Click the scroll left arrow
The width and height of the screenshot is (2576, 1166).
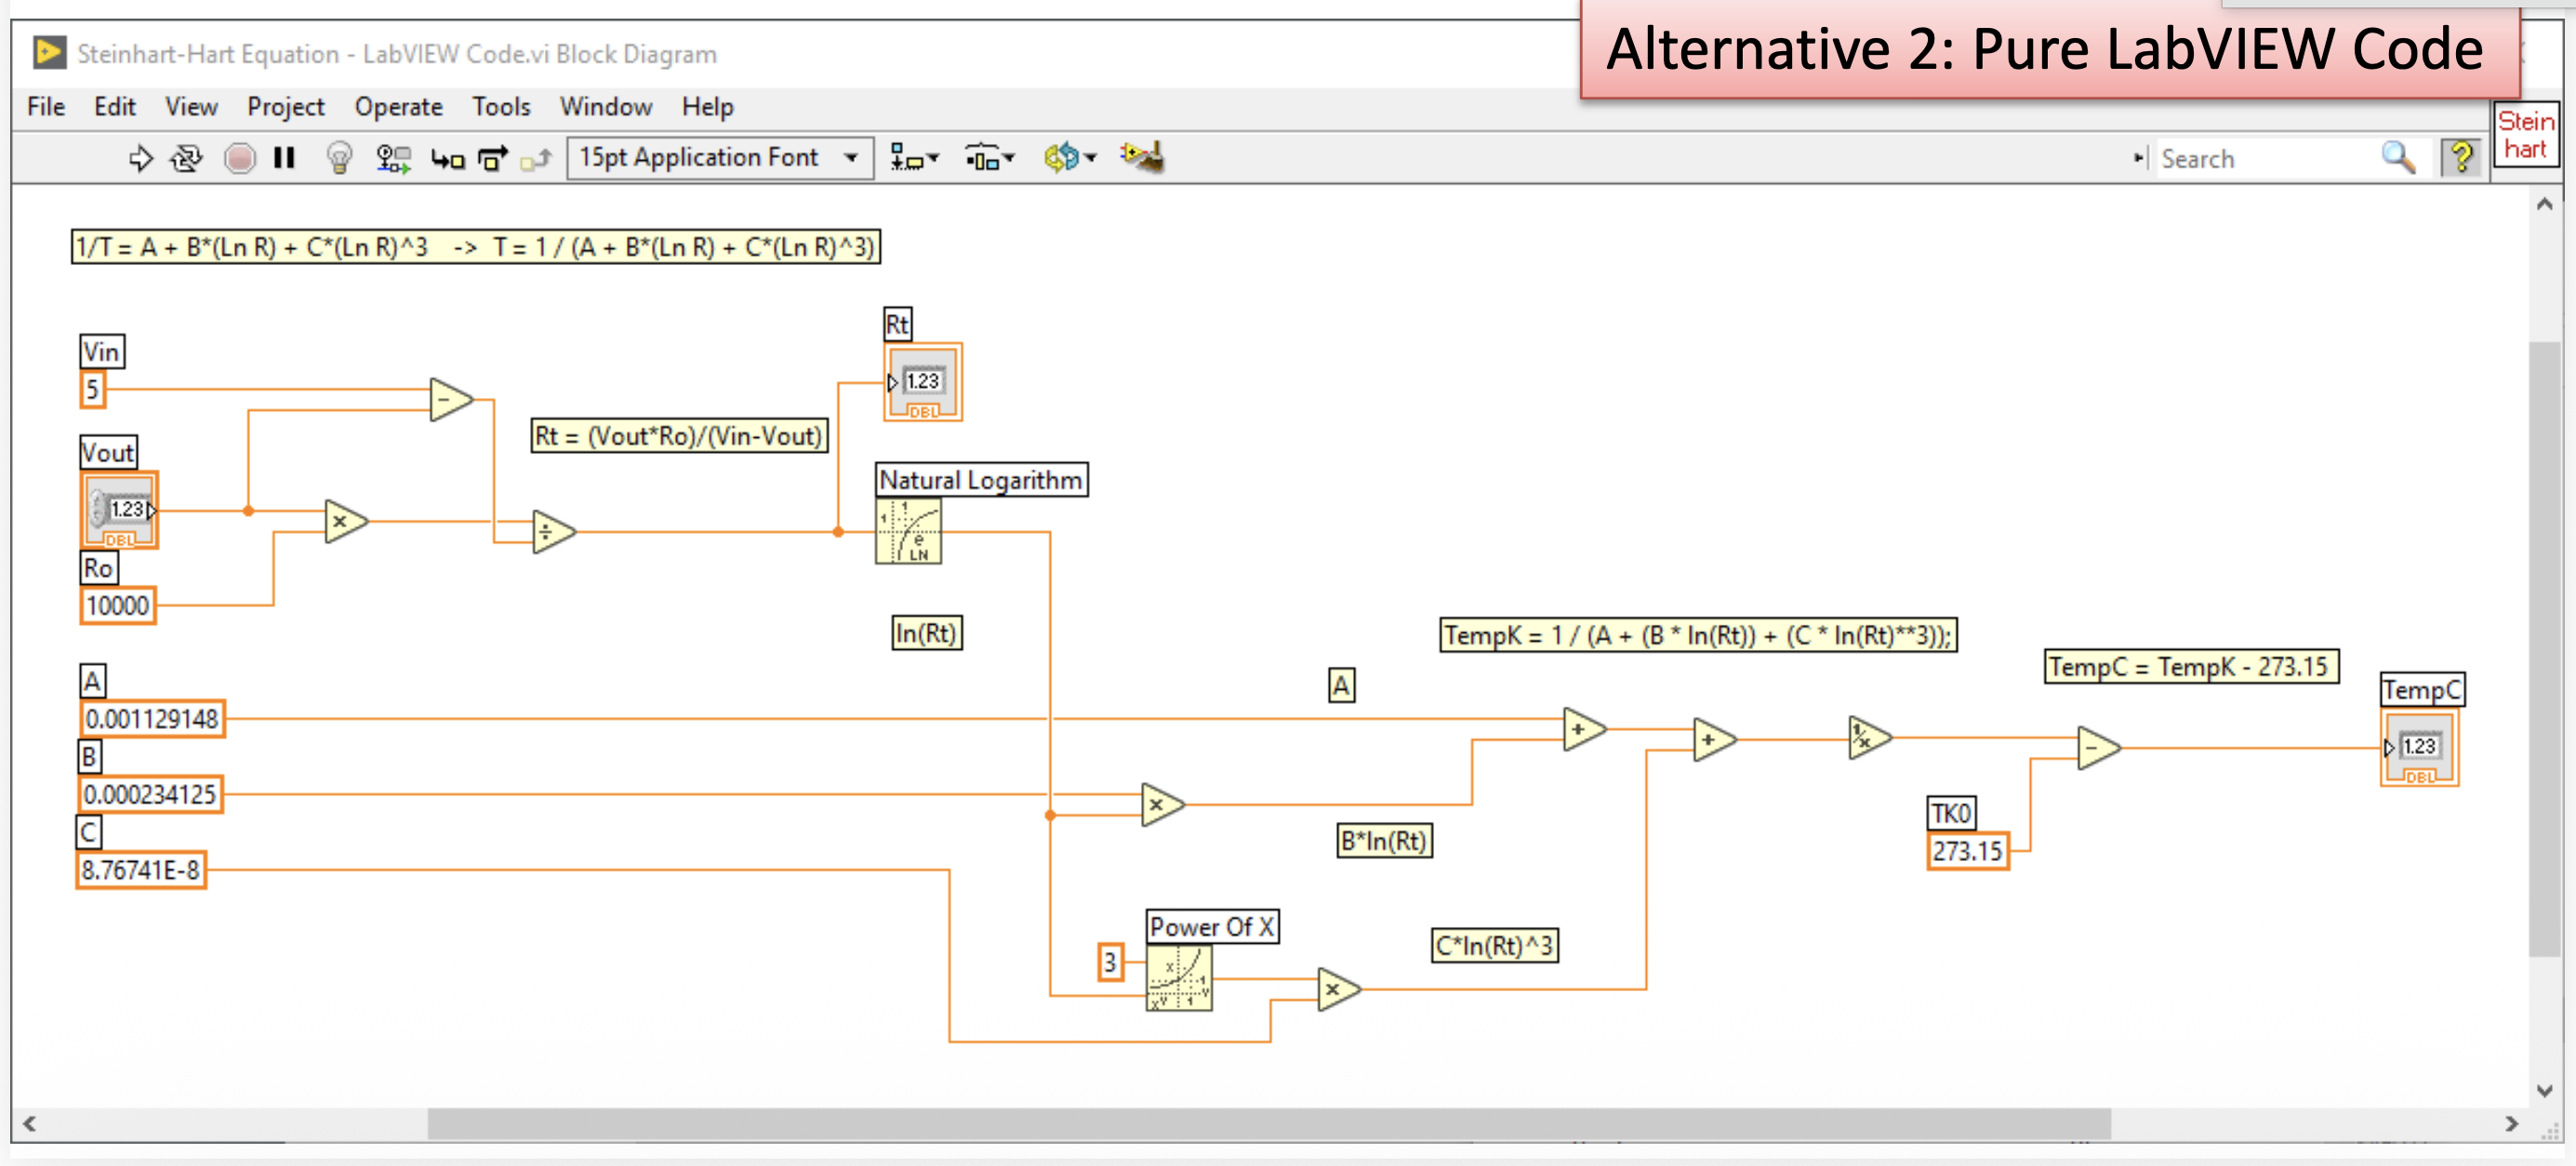[x=30, y=1123]
